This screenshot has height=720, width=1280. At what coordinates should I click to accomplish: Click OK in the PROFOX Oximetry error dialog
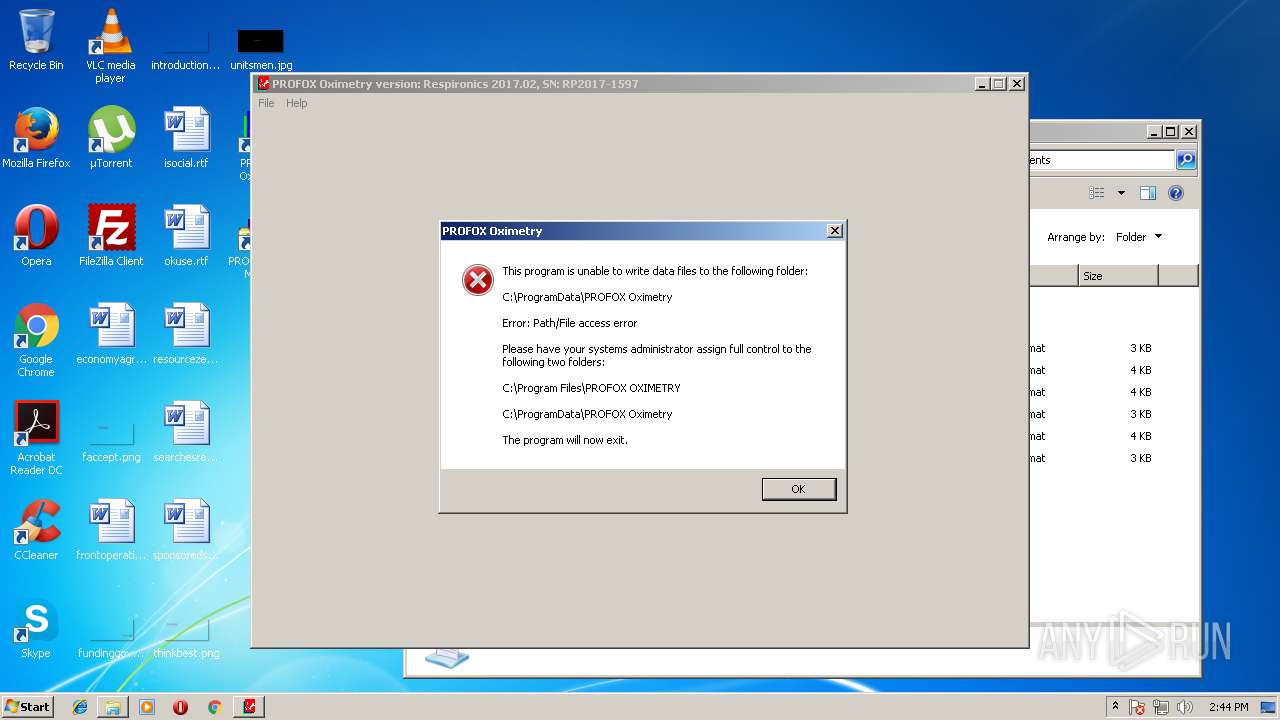click(798, 489)
